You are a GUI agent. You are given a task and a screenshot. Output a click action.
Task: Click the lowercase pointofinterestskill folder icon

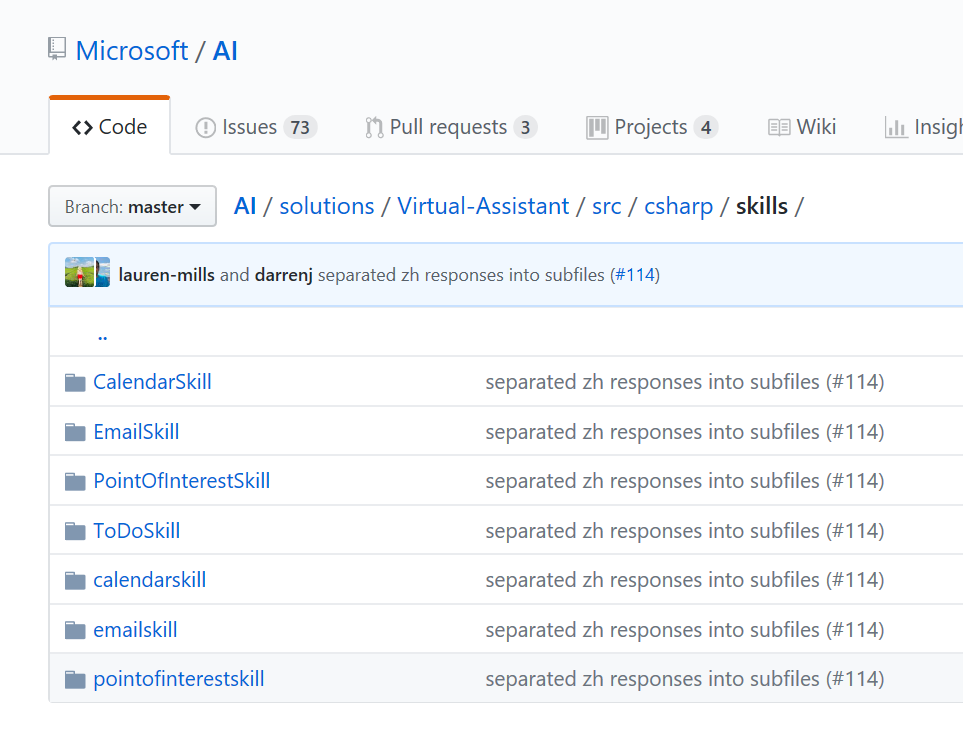[75, 680]
